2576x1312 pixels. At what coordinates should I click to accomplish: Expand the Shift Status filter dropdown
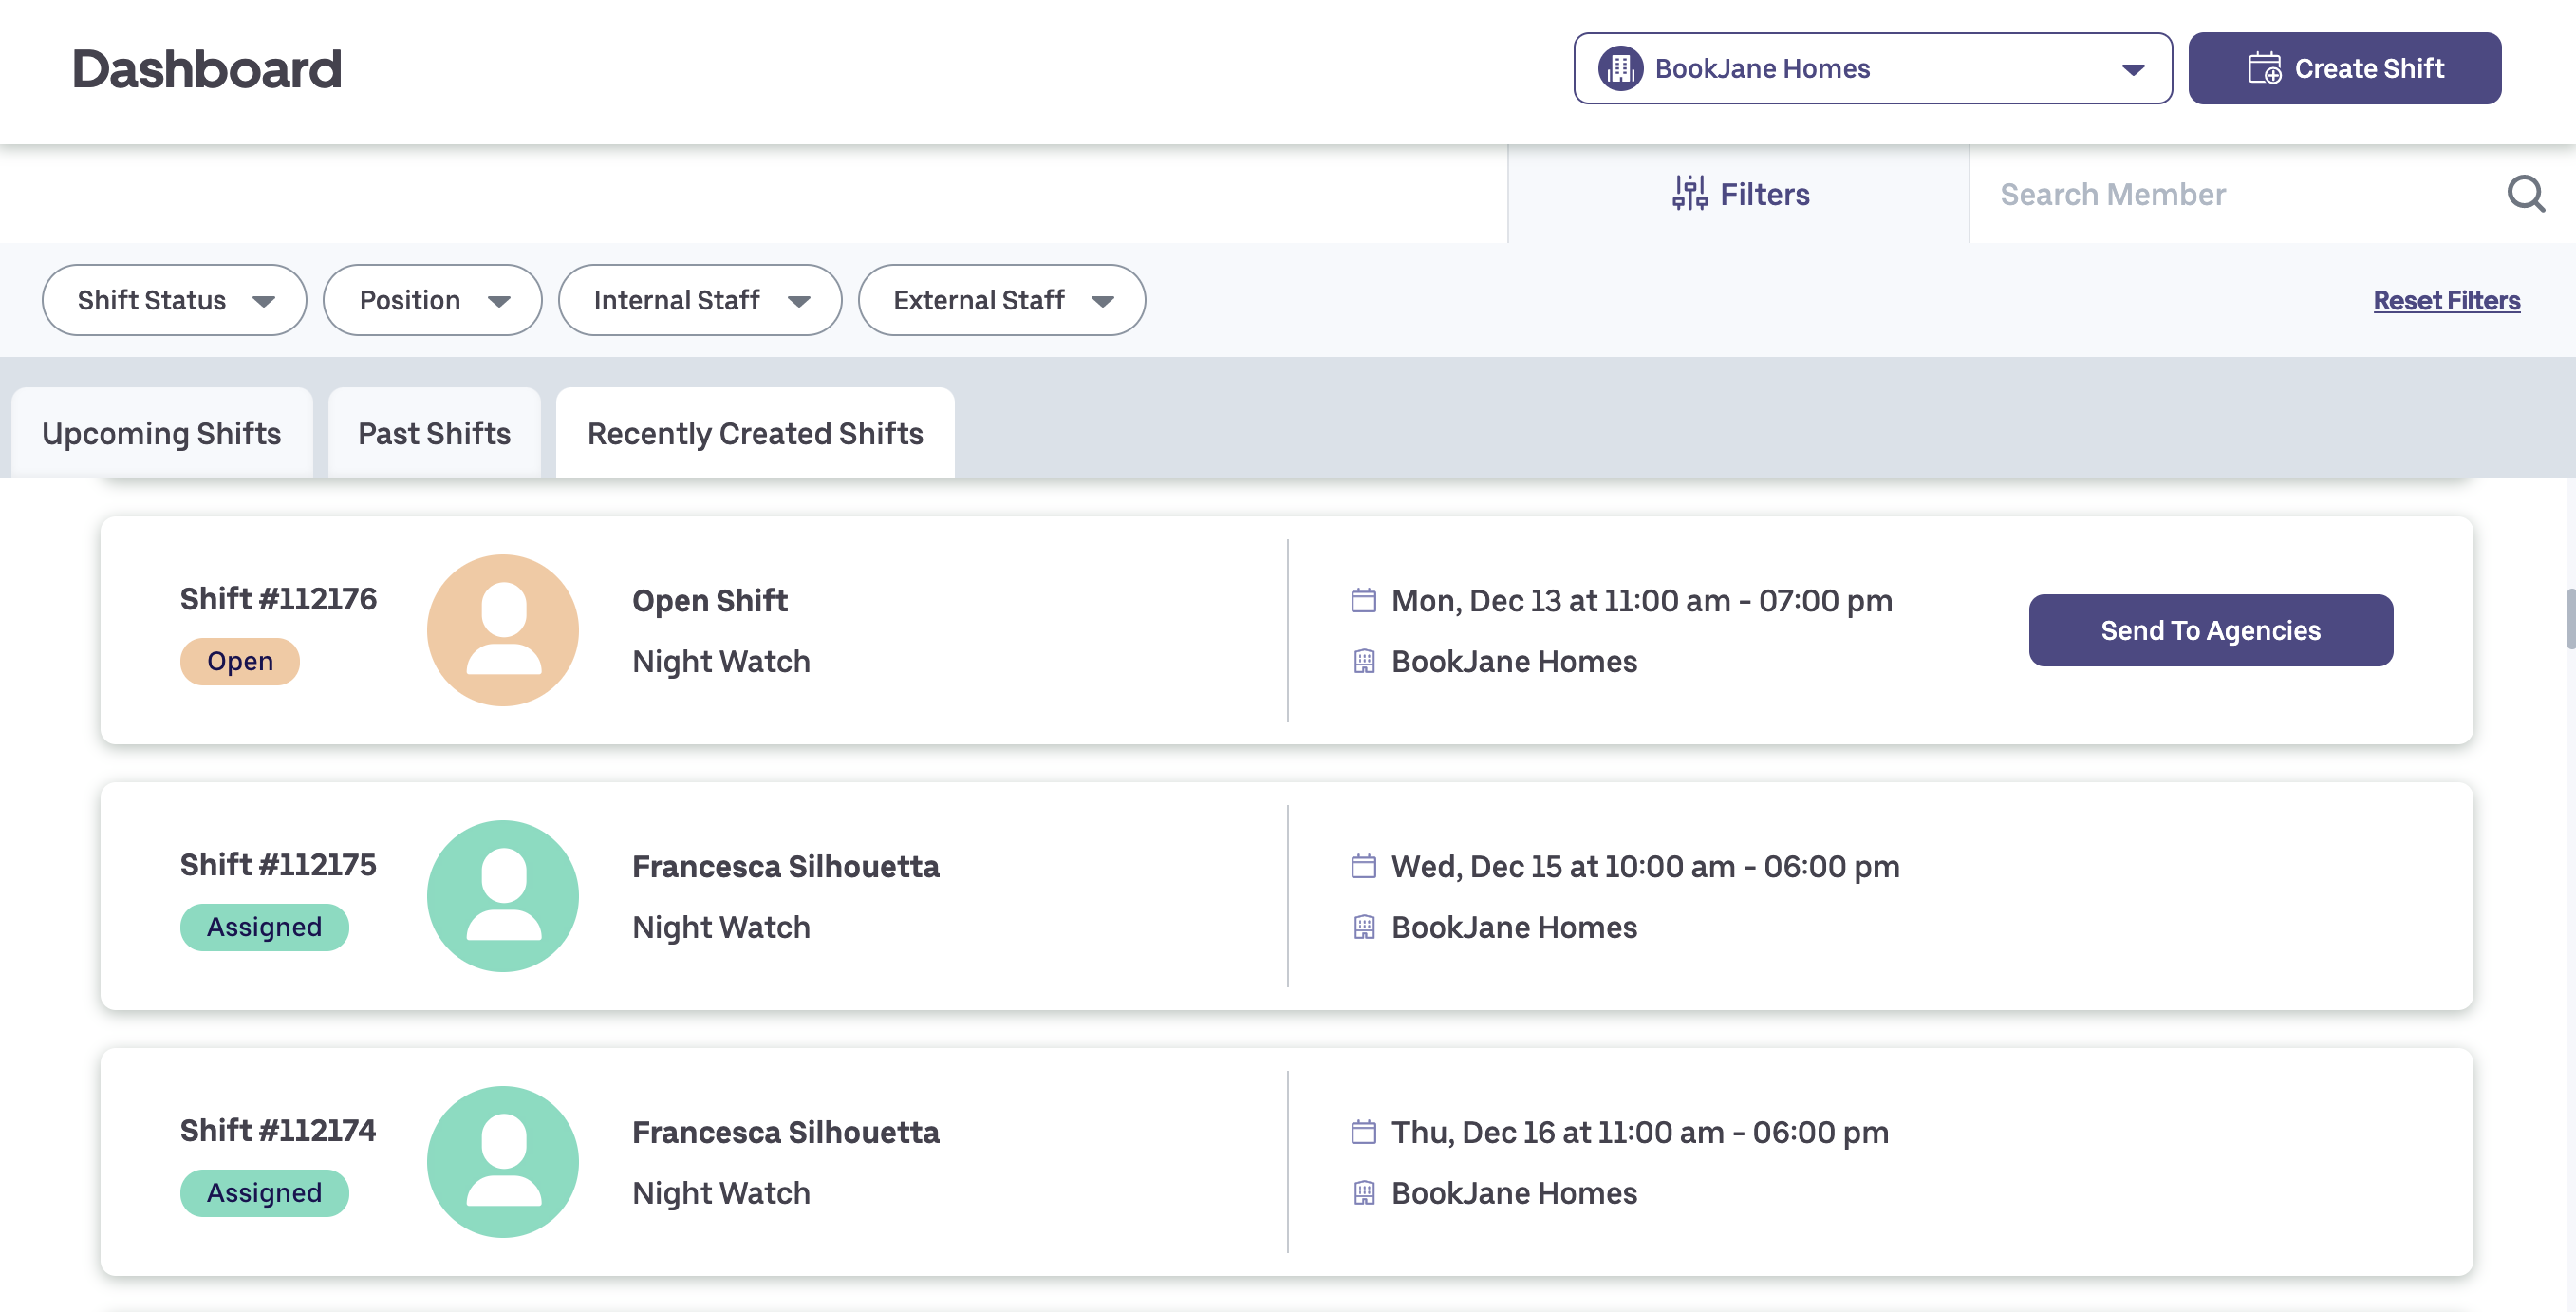[174, 300]
